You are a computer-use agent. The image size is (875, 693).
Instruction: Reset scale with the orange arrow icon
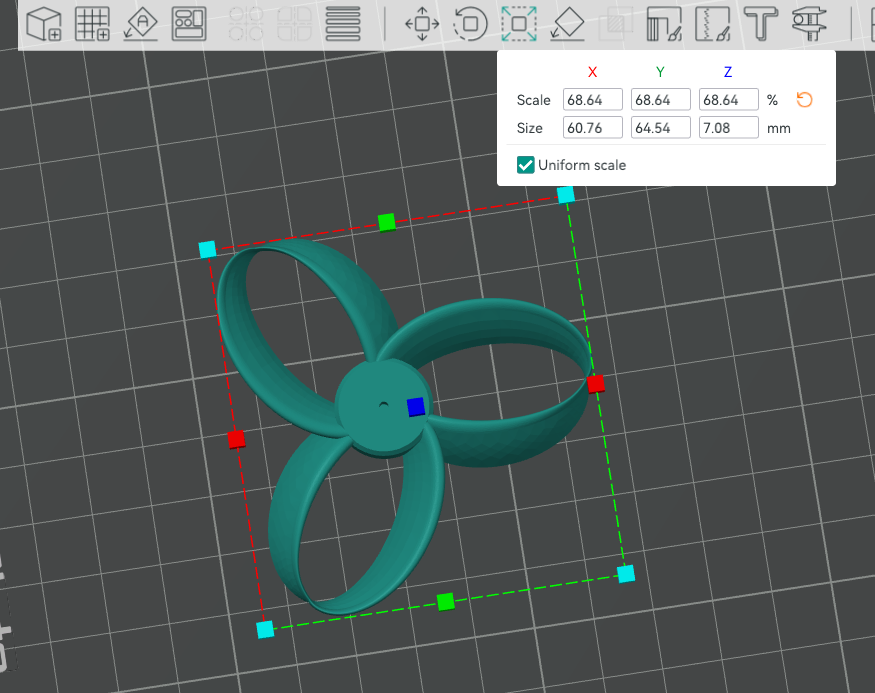coord(804,100)
